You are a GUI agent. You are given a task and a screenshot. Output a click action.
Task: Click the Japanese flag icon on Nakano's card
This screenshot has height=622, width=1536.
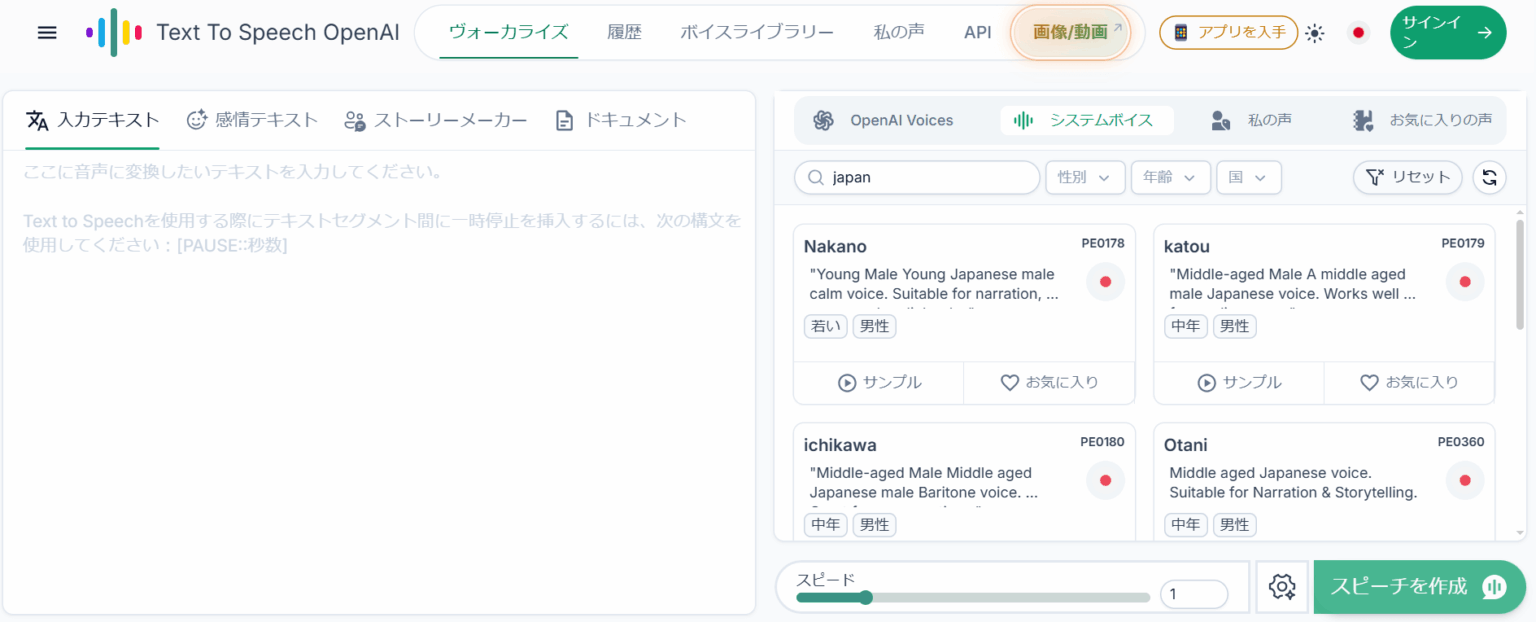1105,282
